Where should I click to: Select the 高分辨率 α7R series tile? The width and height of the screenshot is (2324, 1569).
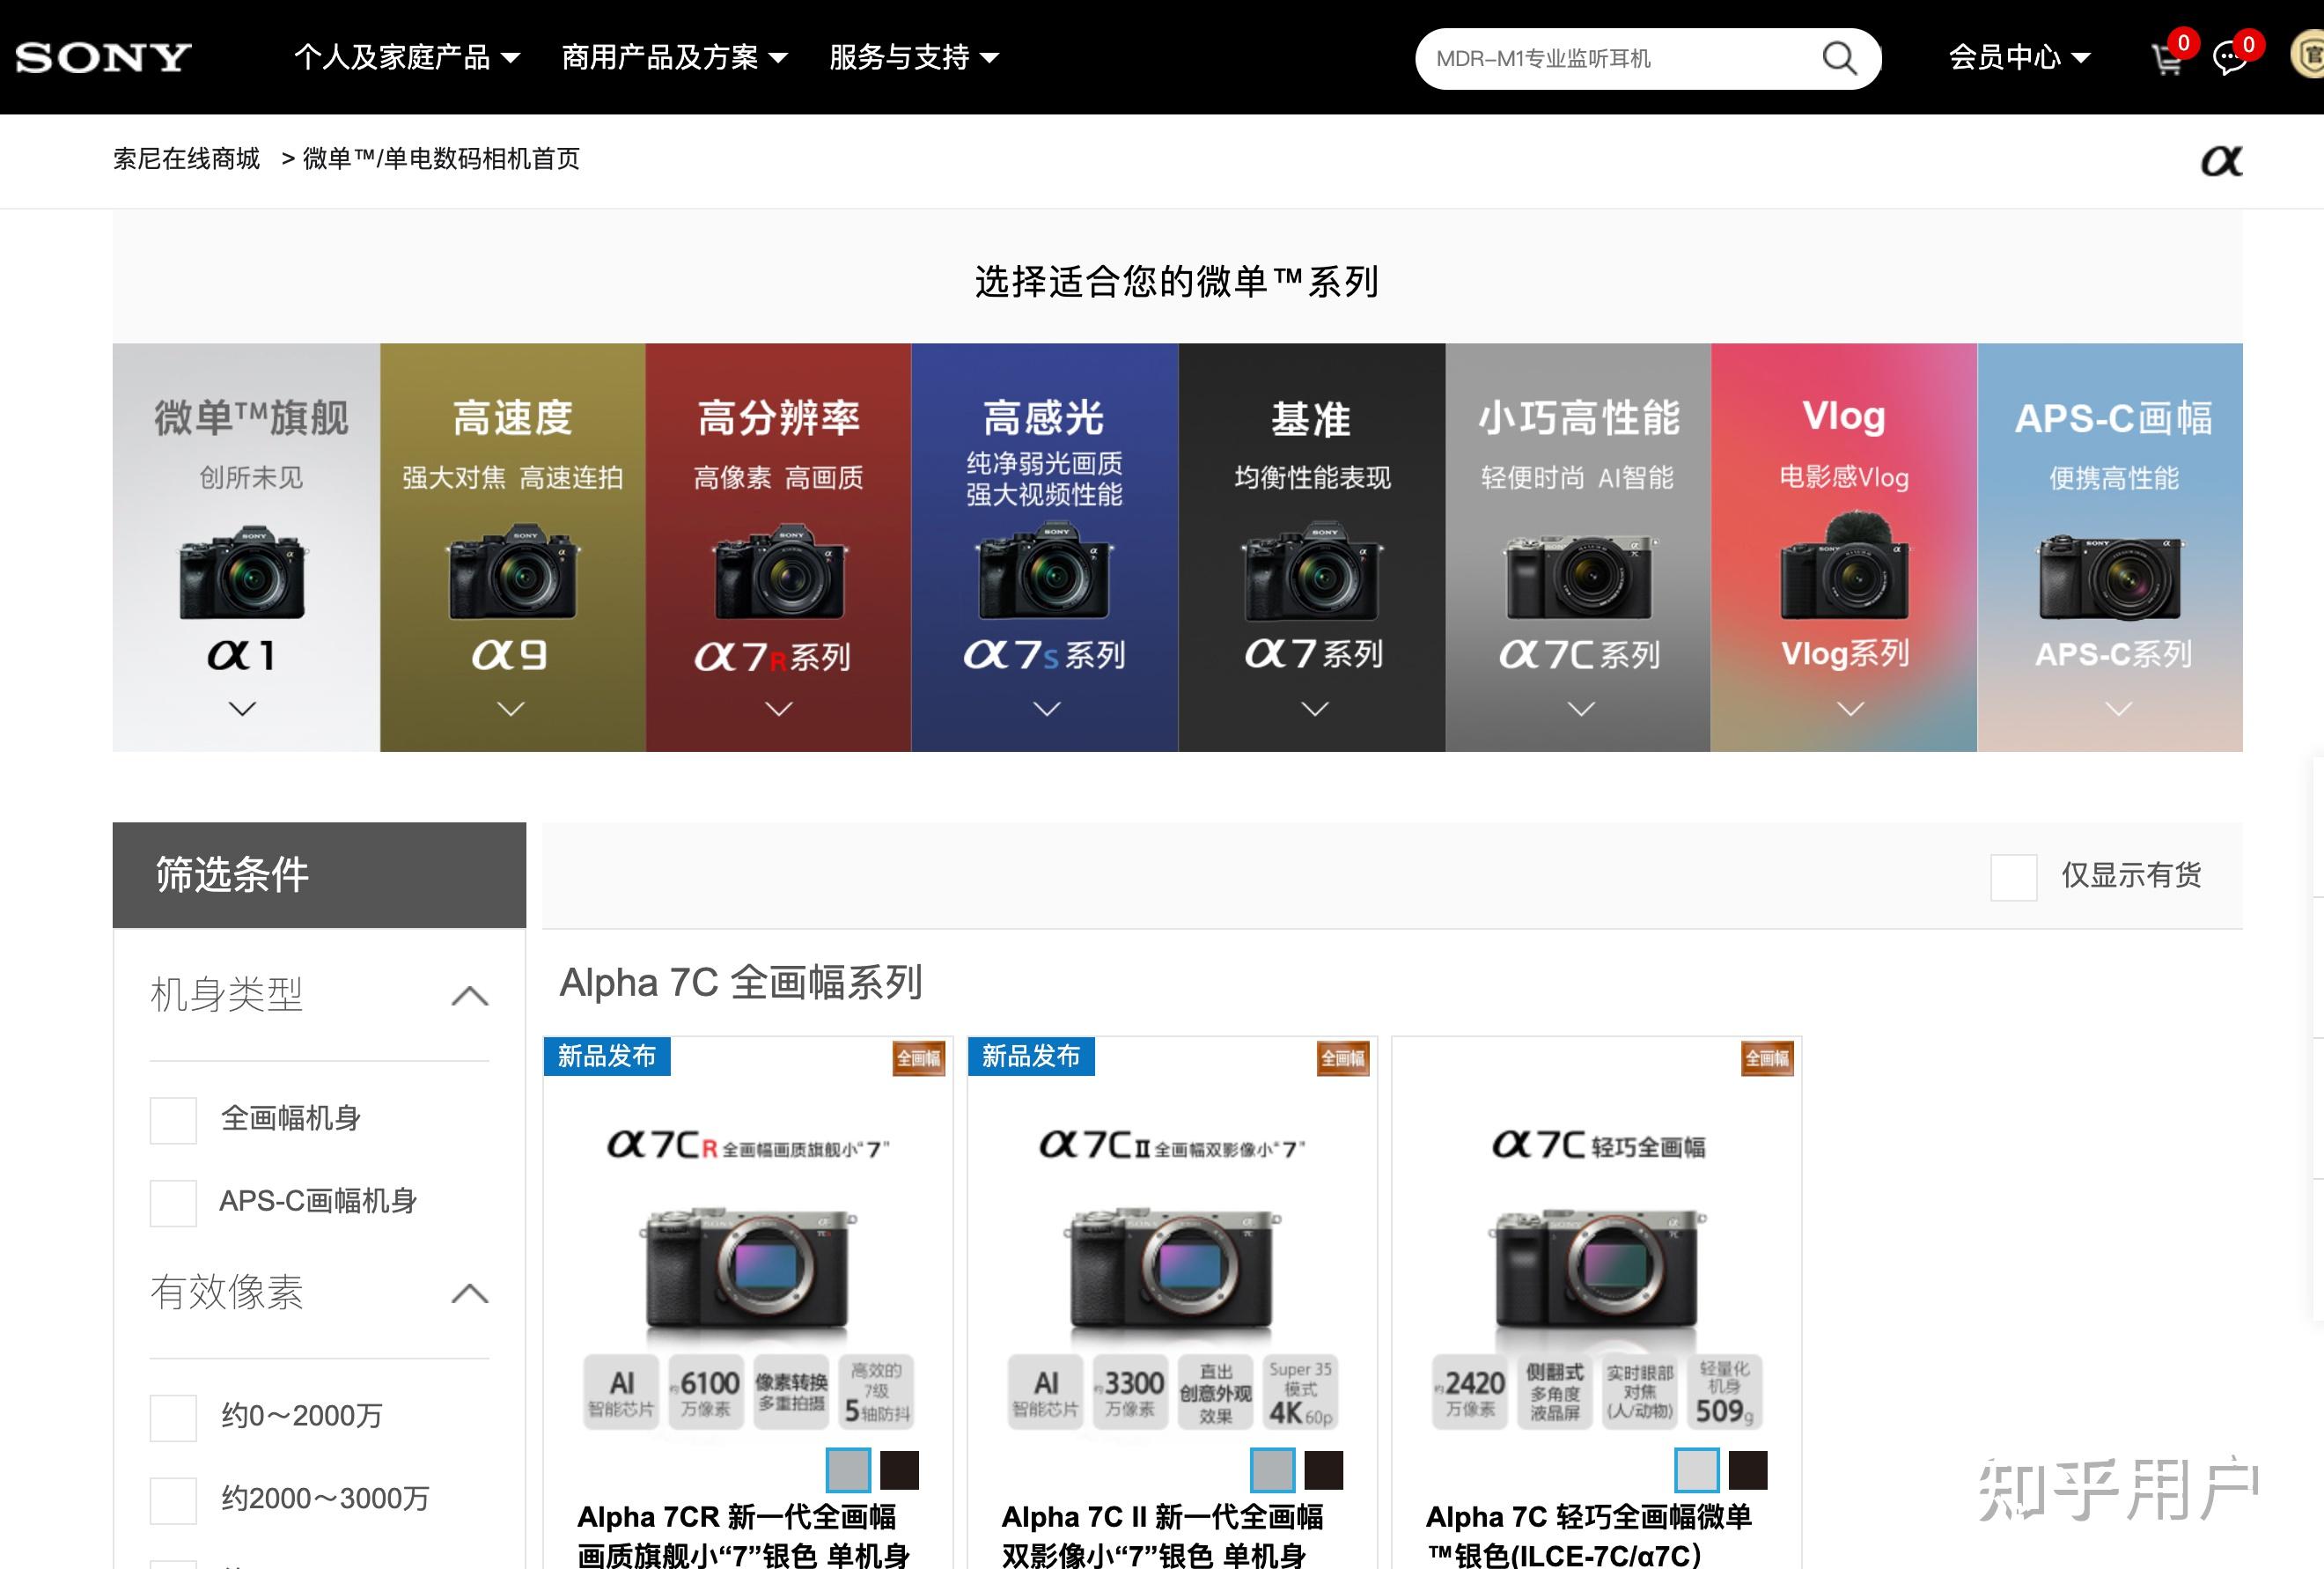[778, 547]
